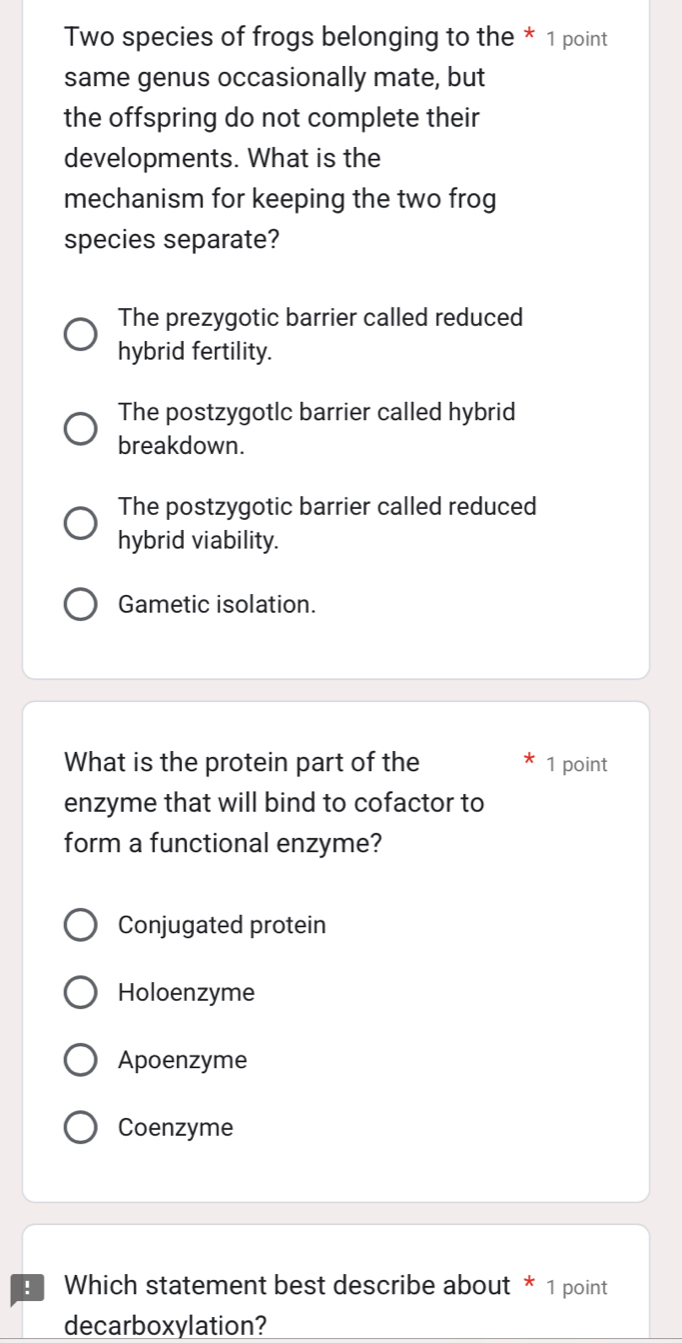Select Coenzyme
The image size is (682, 1343).
(80, 1127)
